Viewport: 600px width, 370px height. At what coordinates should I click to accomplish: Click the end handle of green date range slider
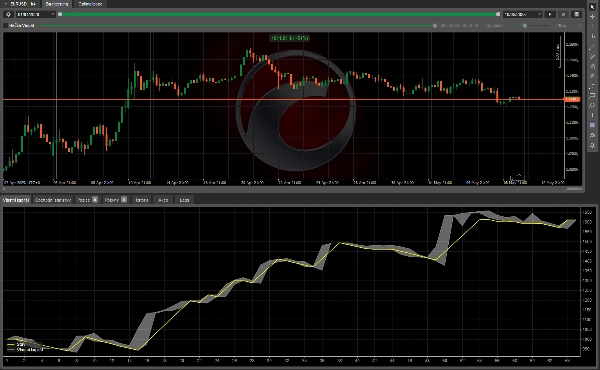click(x=498, y=14)
